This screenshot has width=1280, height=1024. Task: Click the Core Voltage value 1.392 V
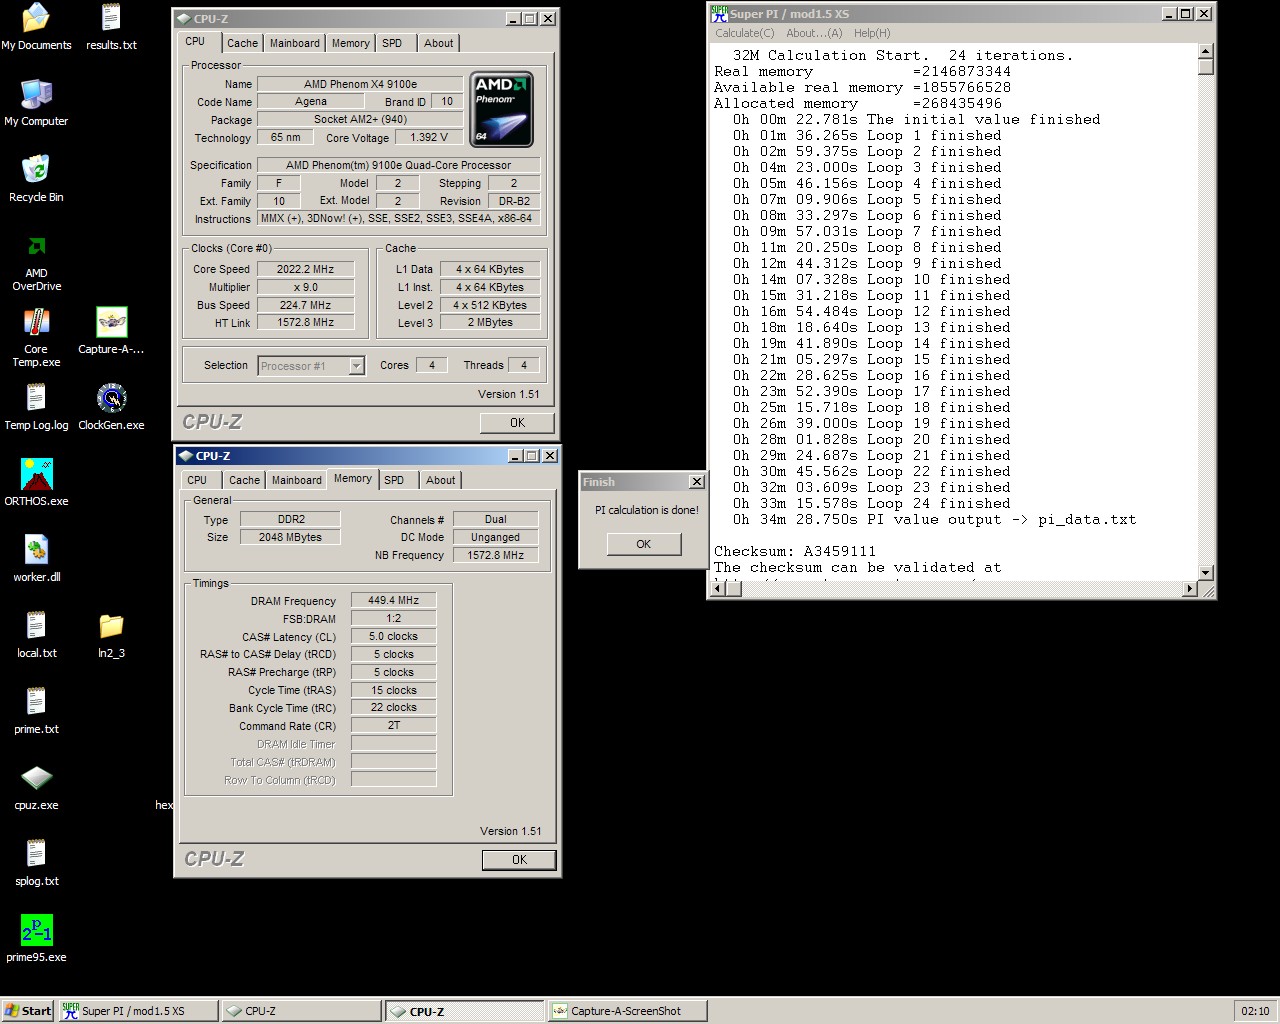(429, 138)
